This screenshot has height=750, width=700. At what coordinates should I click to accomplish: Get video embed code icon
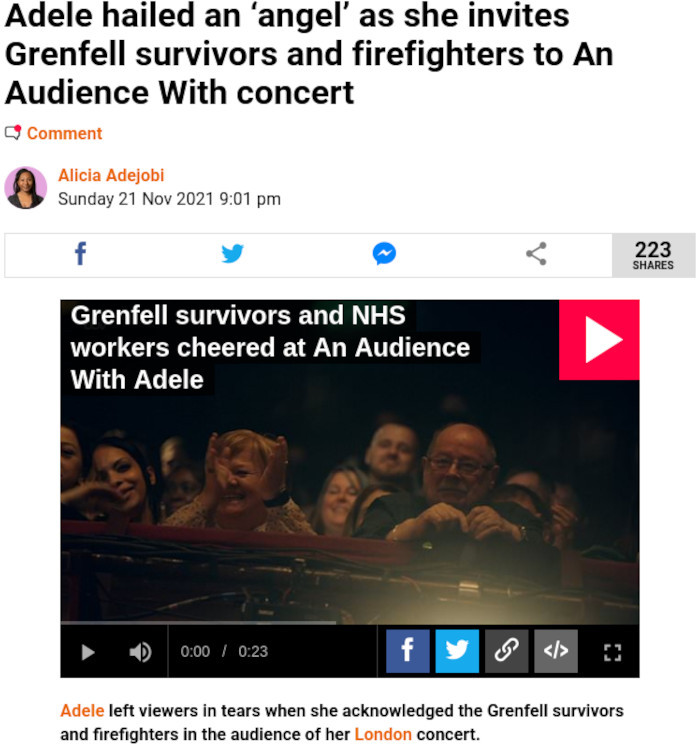click(x=556, y=651)
